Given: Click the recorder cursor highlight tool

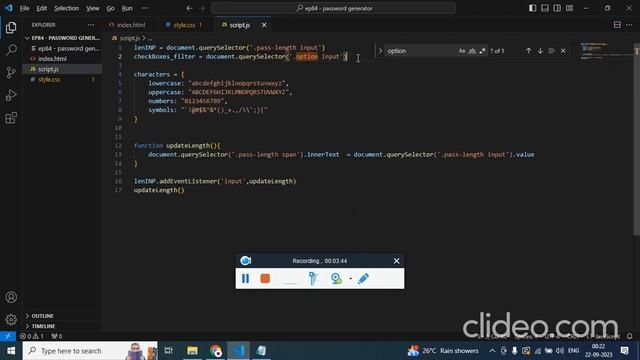Looking at the screenshot, I should (x=313, y=278).
